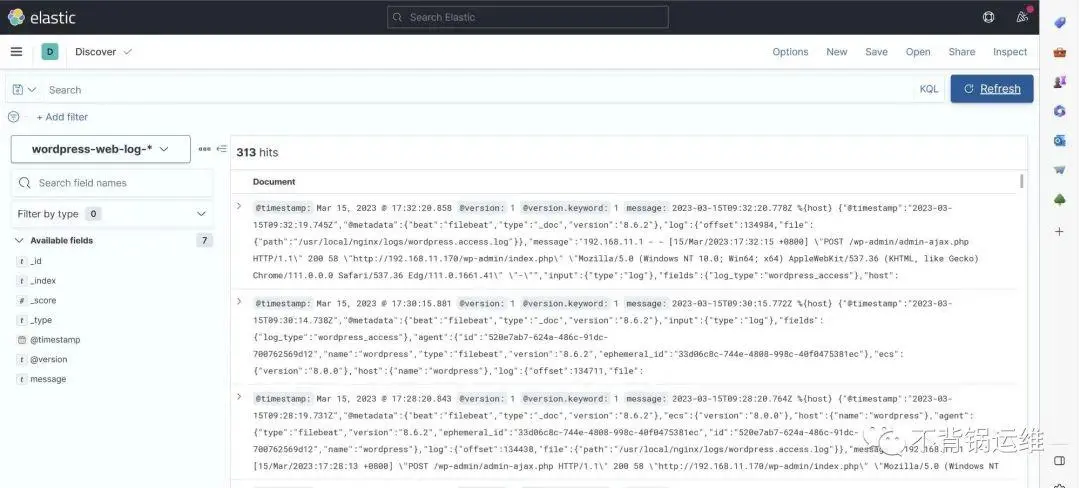Click Add filter link
Image resolution: width=1080 pixels, height=488 pixels.
coord(62,117)
